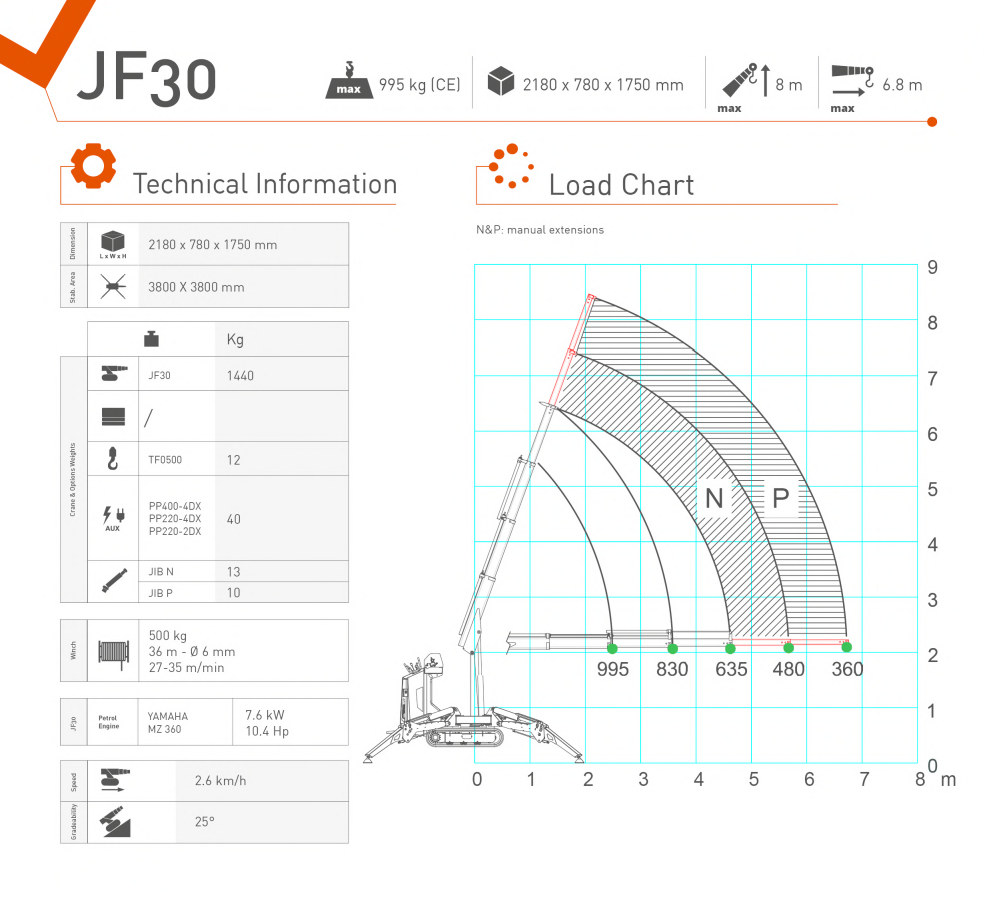Click the speed icon beside 2.6 km/h

(112, 779)
